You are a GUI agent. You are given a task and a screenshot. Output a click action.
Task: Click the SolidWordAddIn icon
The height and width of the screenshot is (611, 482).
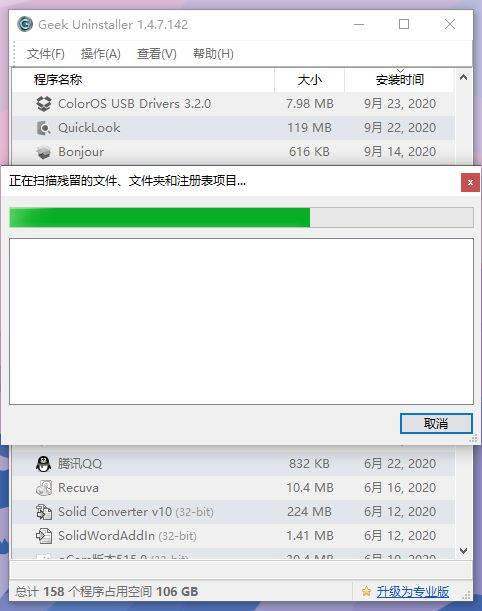click(x=44, y=536)
